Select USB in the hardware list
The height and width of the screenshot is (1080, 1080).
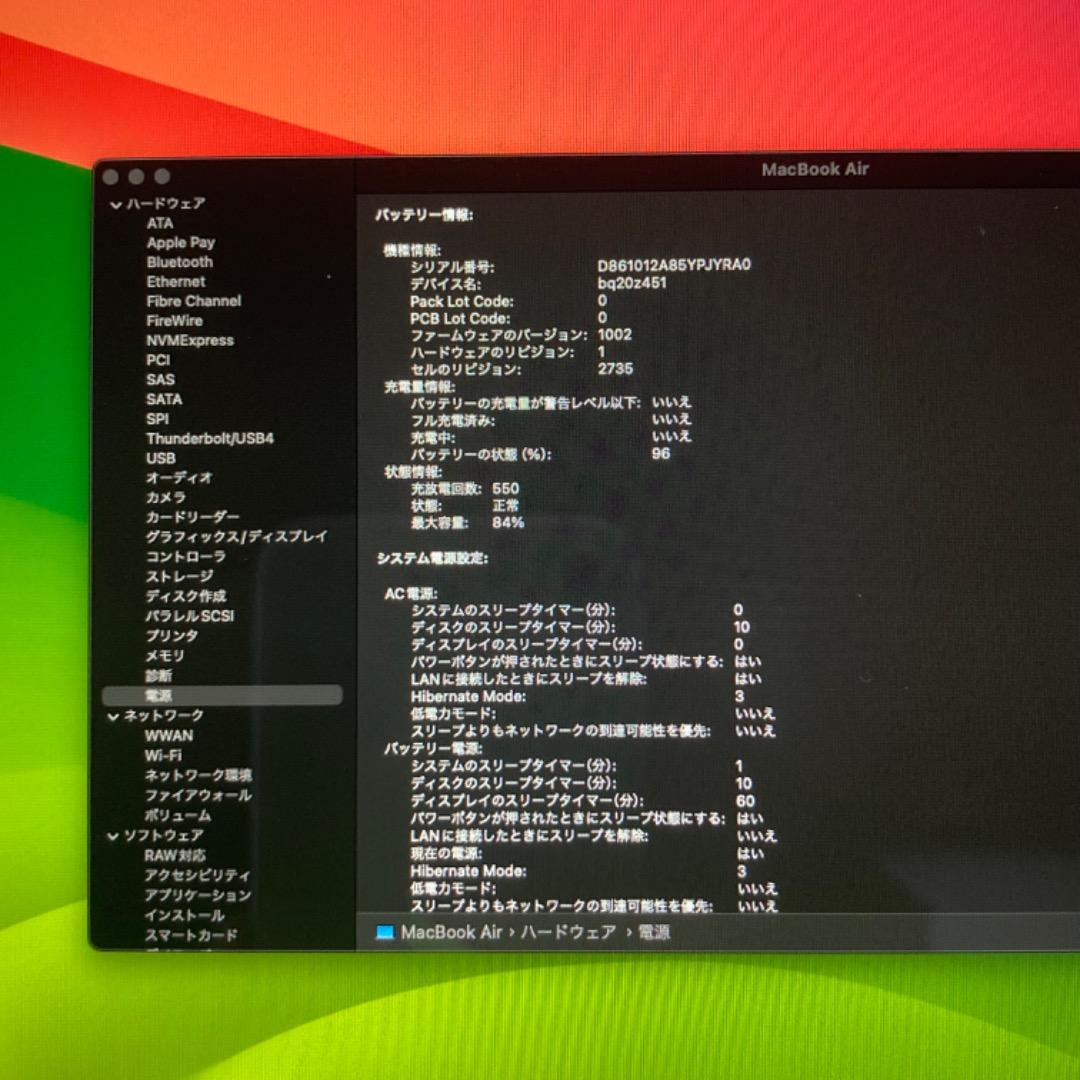pos(161,458)
